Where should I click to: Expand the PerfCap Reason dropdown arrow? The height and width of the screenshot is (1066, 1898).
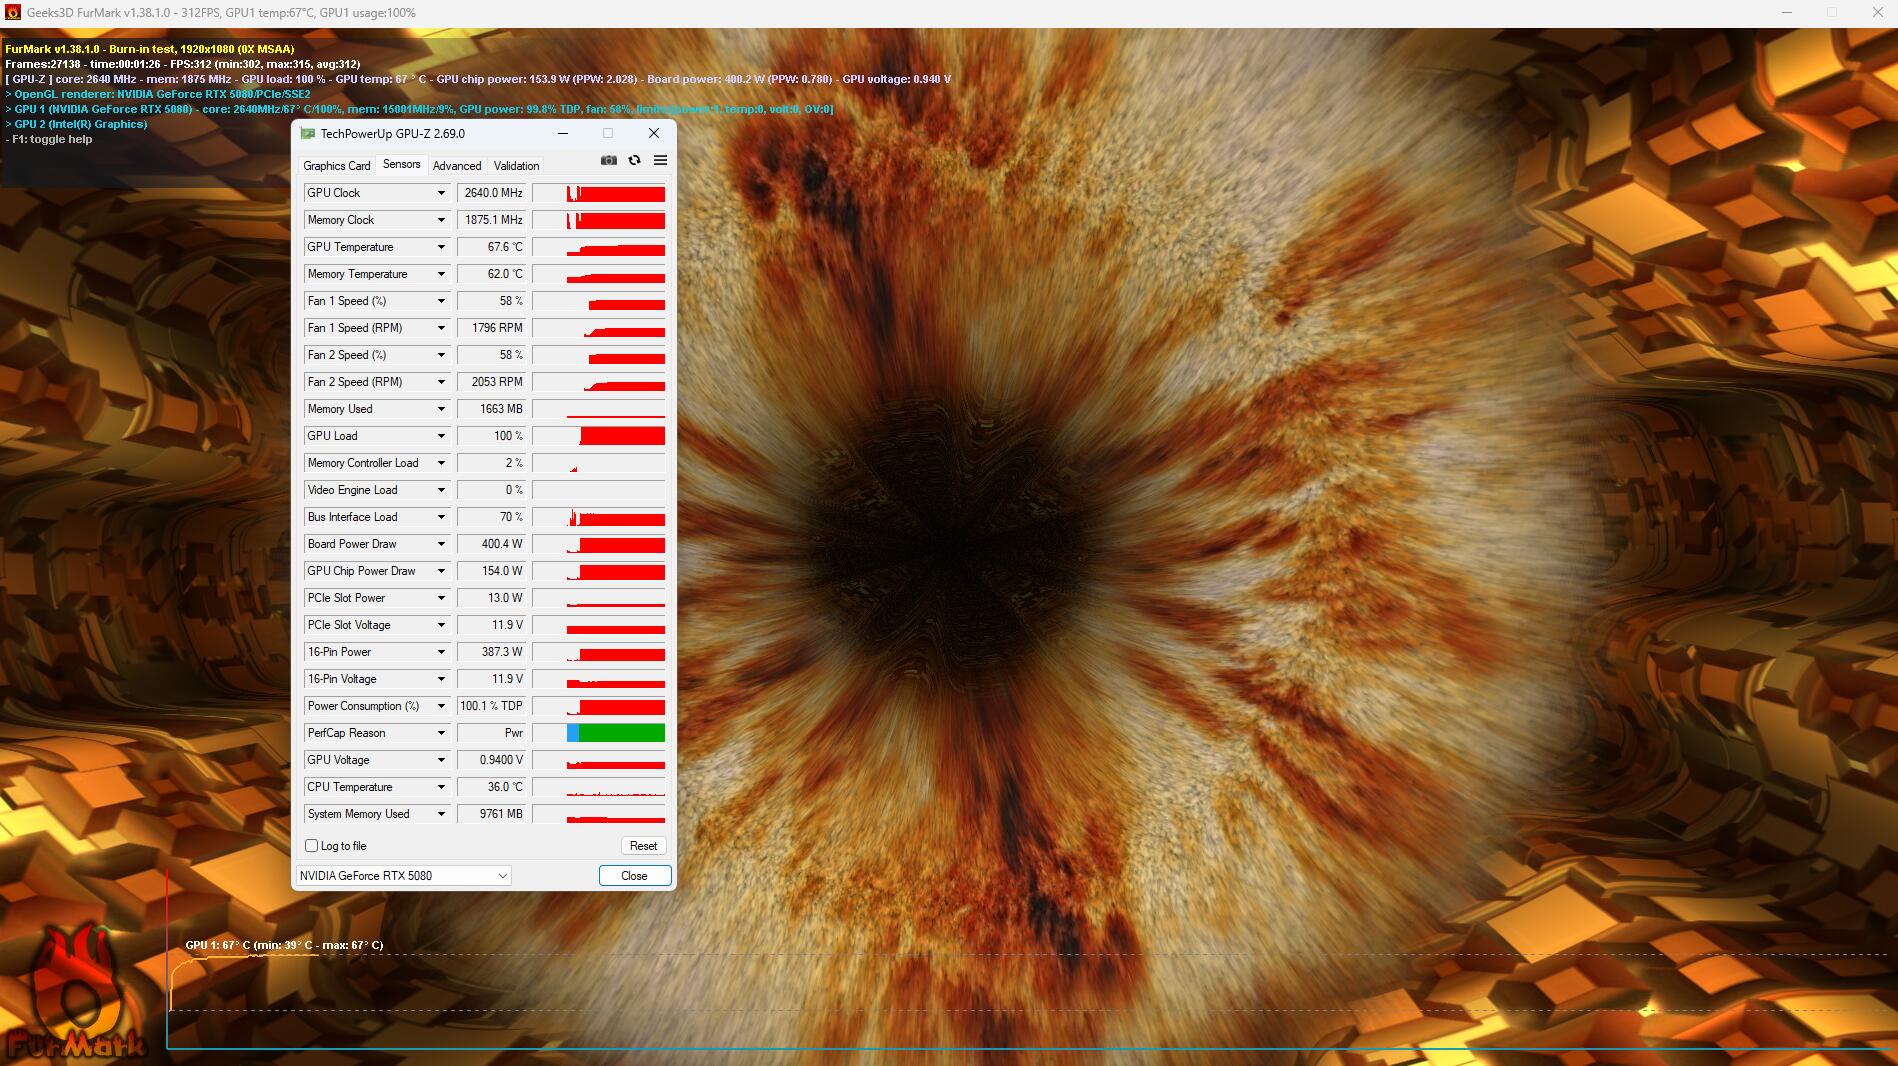pyautogui.click(x=440, y=733)
